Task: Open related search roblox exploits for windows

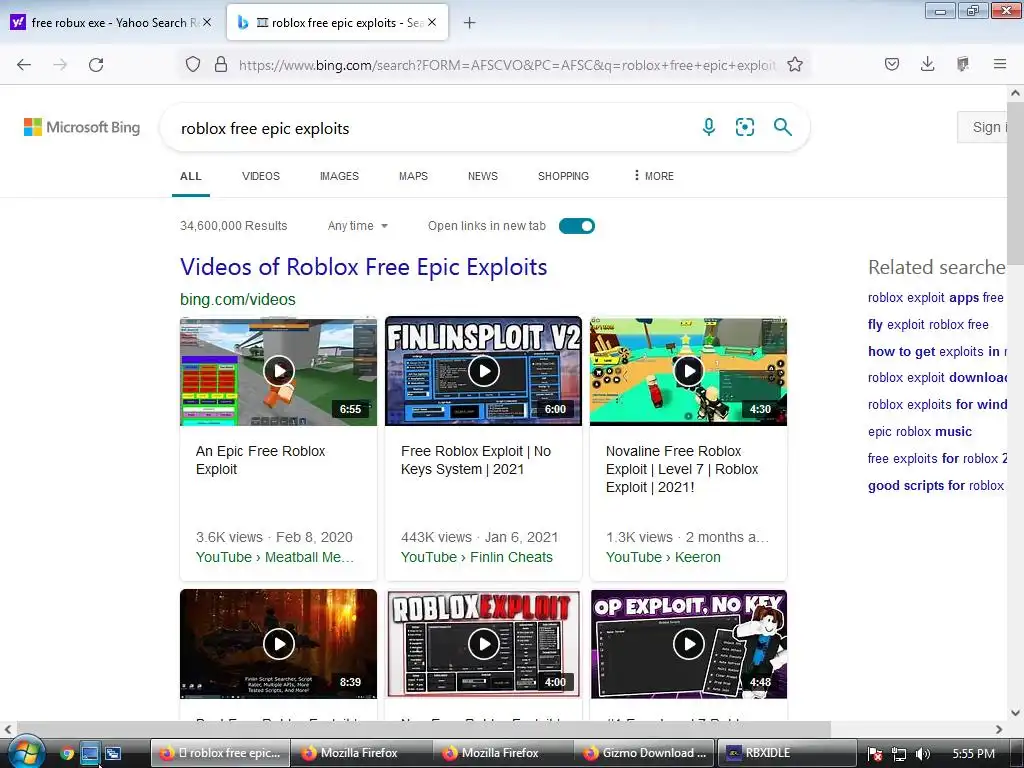Action: click(x=937, y=404)
